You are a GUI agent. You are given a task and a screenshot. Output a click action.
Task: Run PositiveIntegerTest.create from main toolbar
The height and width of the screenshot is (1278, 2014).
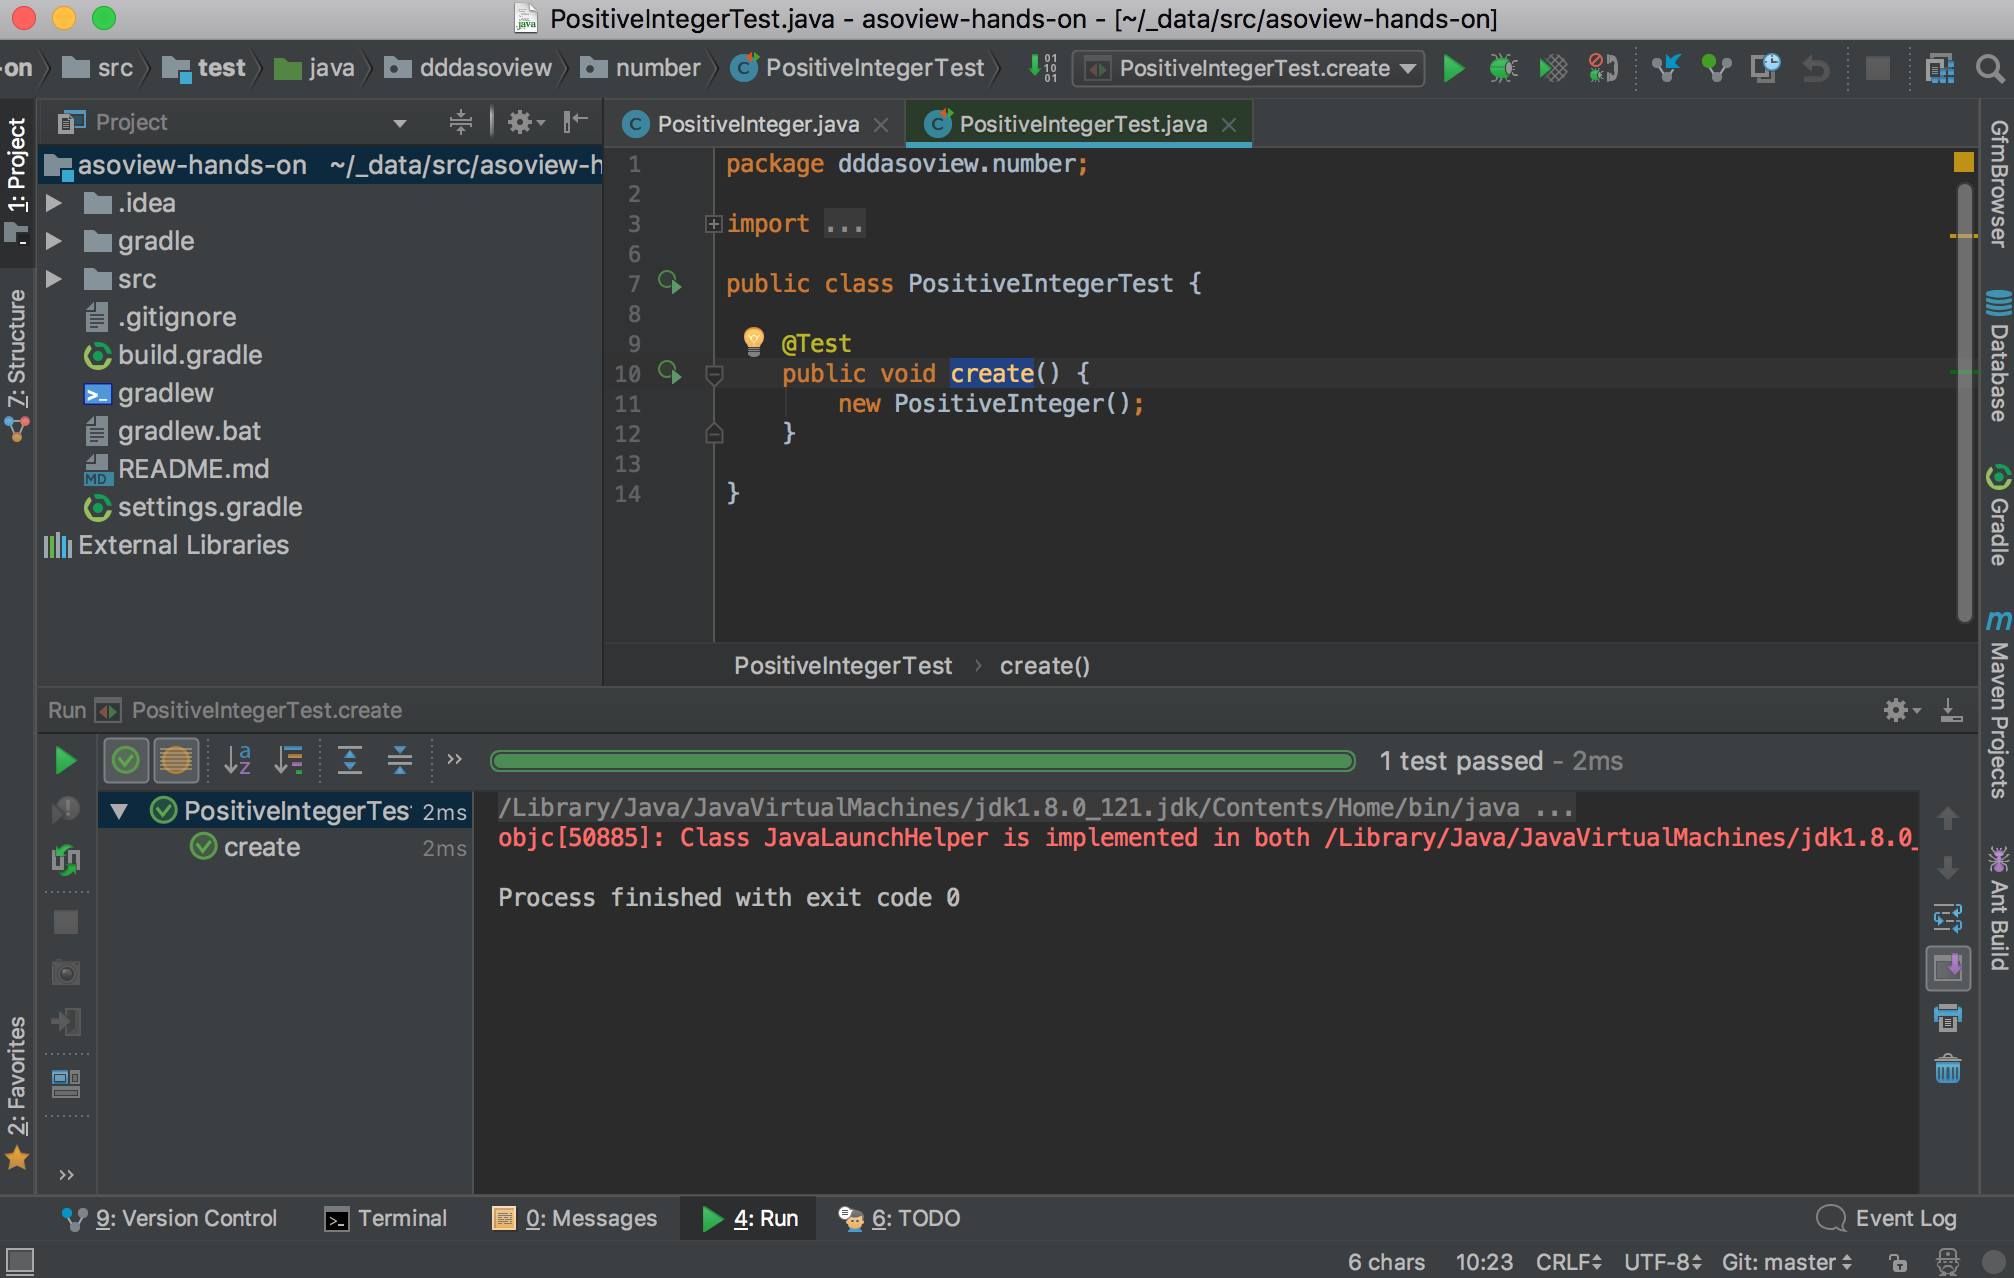tap(1454, 68)
